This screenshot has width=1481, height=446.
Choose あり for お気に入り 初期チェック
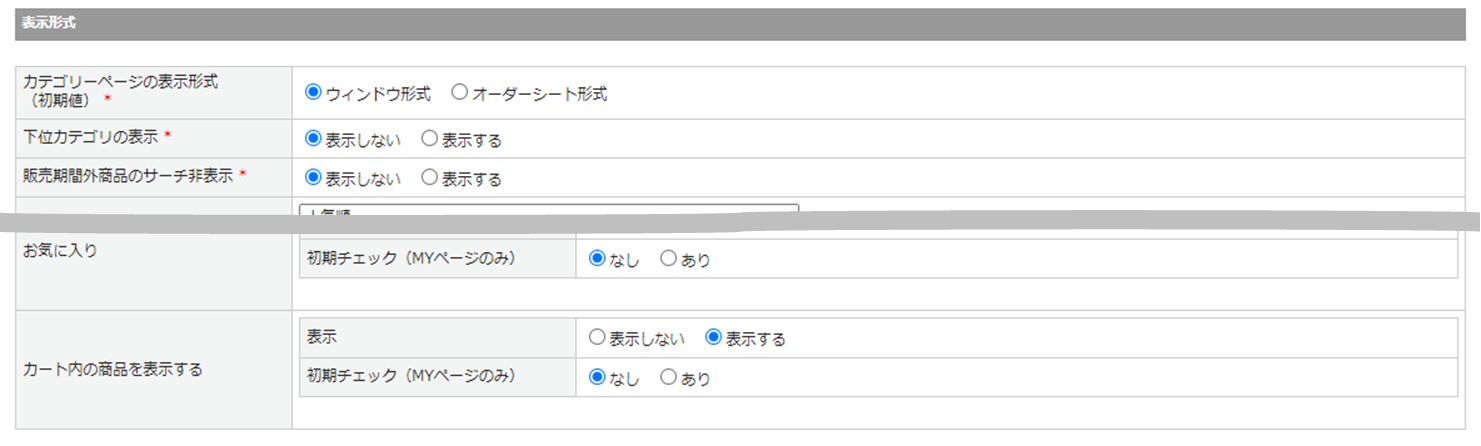click(669, 259)
